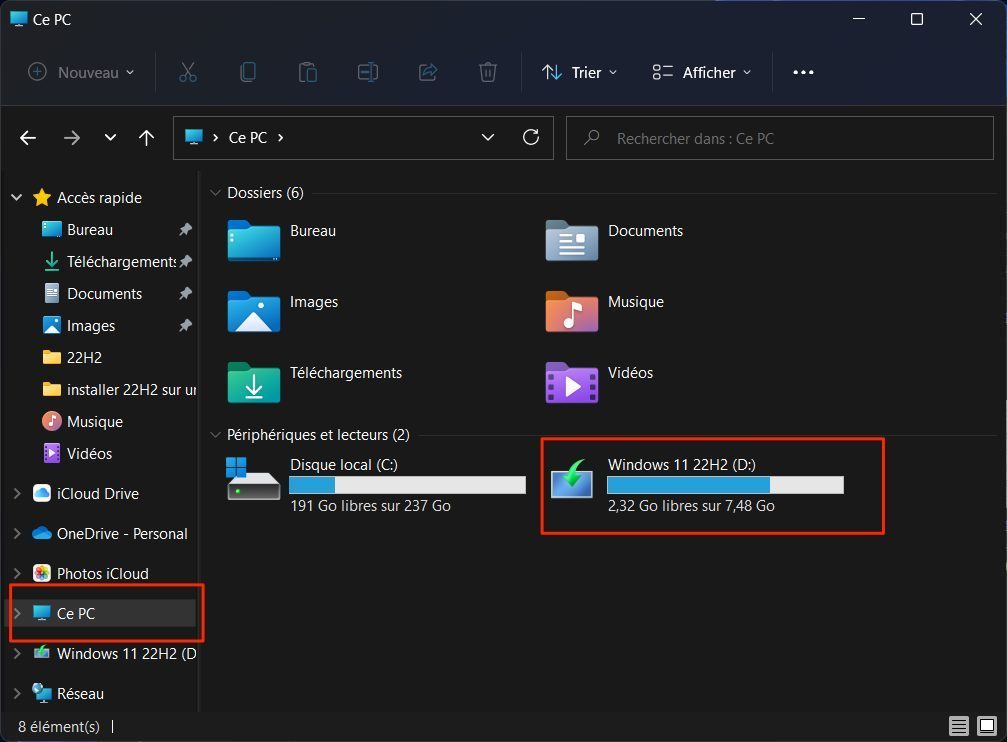Select the 22H2 folder in sidebar
Viewport: 1007px width, 742px height.
point(84,357)
